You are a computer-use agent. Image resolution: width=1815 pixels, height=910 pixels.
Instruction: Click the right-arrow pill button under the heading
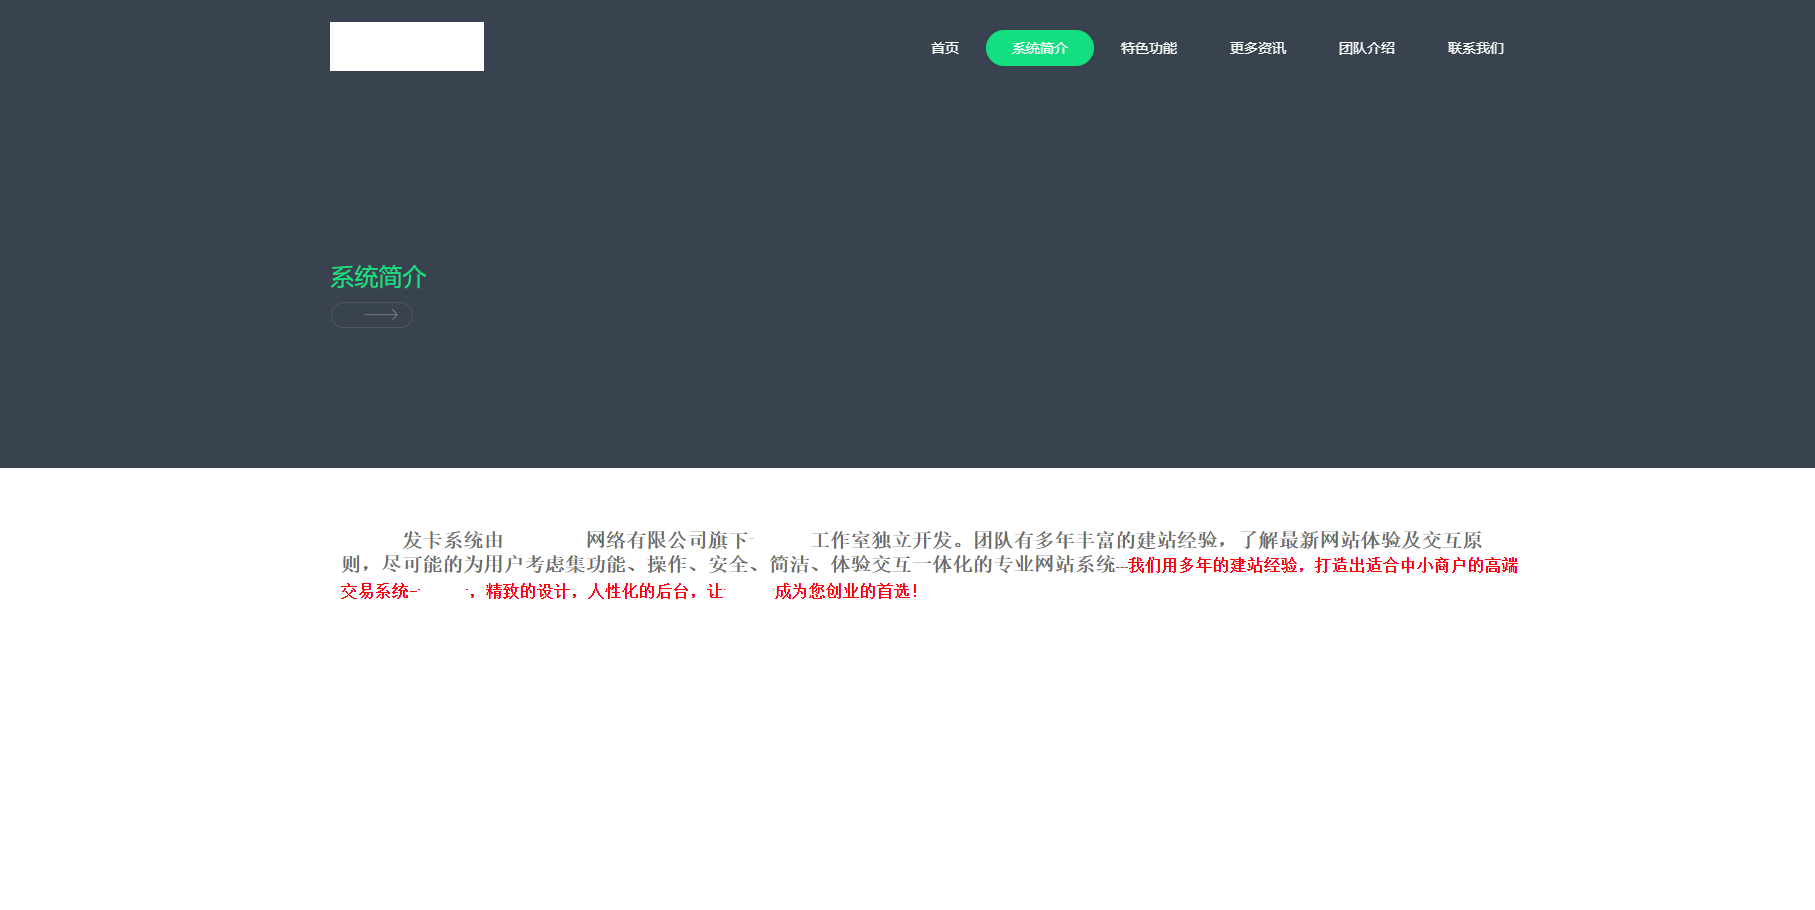click(x=372, y=315)
